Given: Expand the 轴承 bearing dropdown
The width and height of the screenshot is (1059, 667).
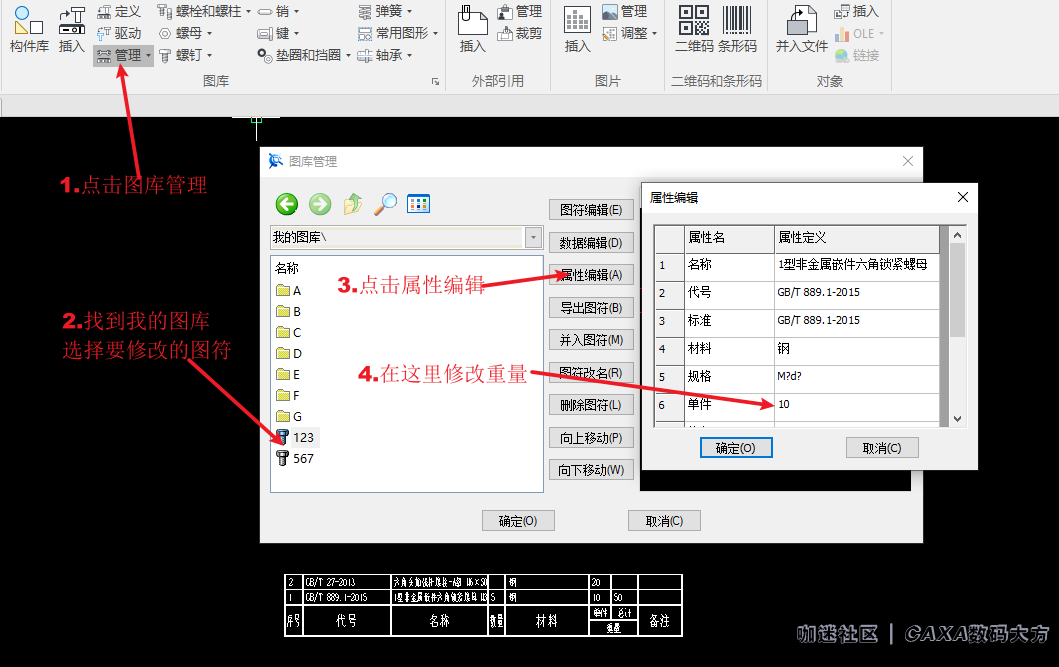Looking at the screenshot, I should pyautogui.click(x=409, y=55).
